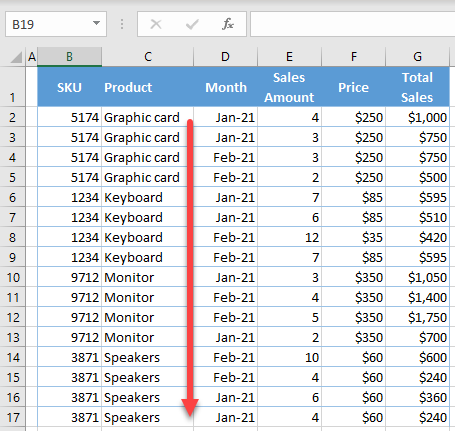Select Feb-21 month cell in row 4
This screenshot has height=431, width=455.
pyautogui.click(x=225, y=157)
